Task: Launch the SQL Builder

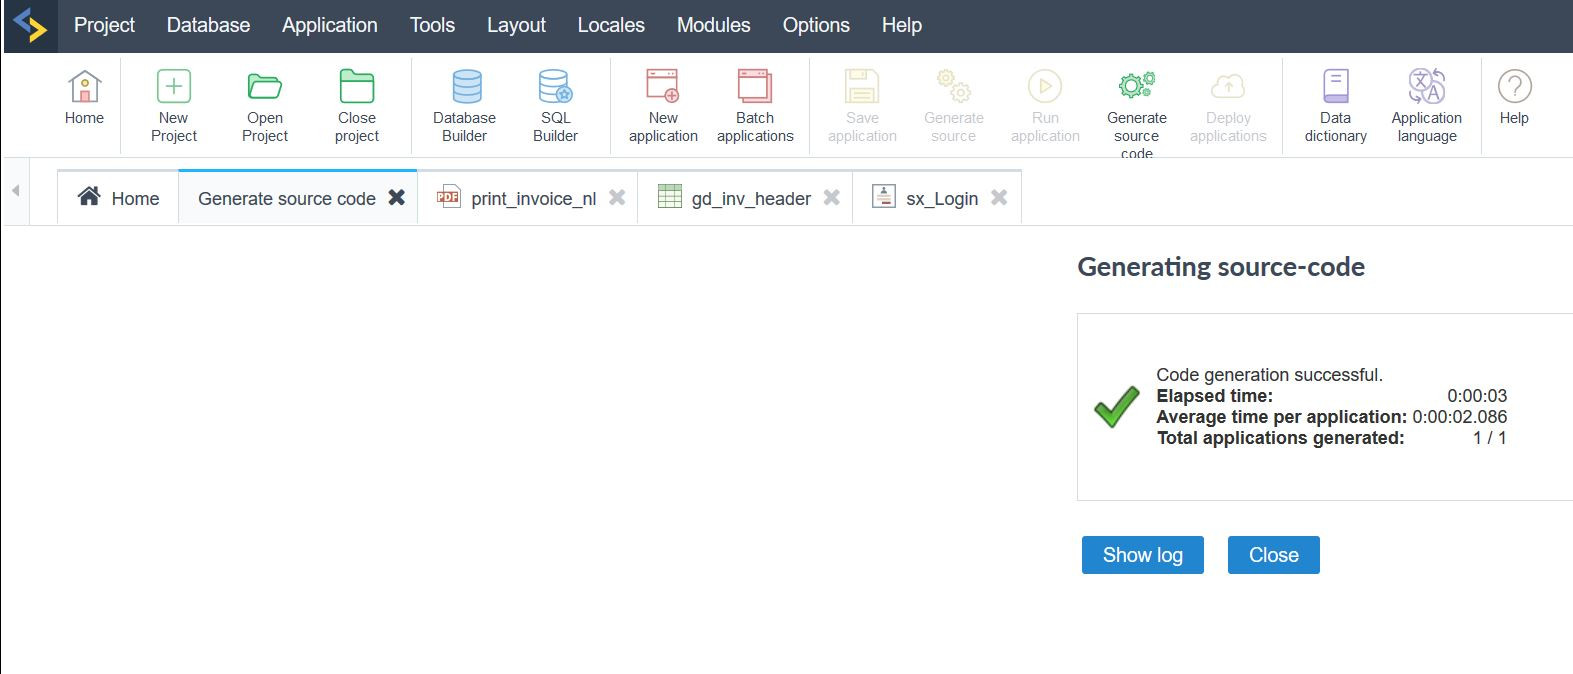Action: tap(555, 107)
